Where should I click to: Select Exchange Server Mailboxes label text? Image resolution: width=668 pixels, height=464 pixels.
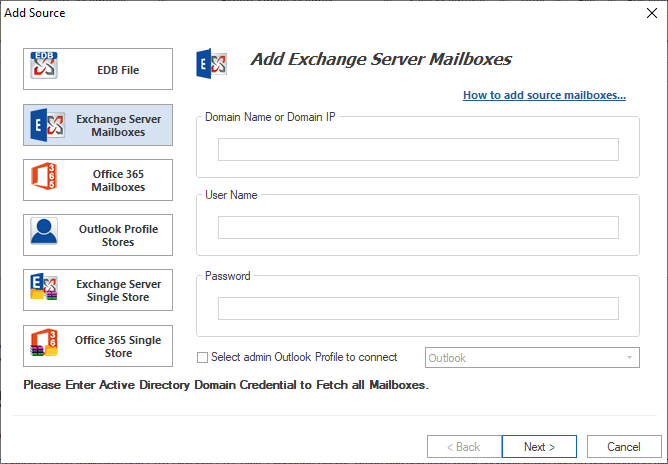point(118,125)
